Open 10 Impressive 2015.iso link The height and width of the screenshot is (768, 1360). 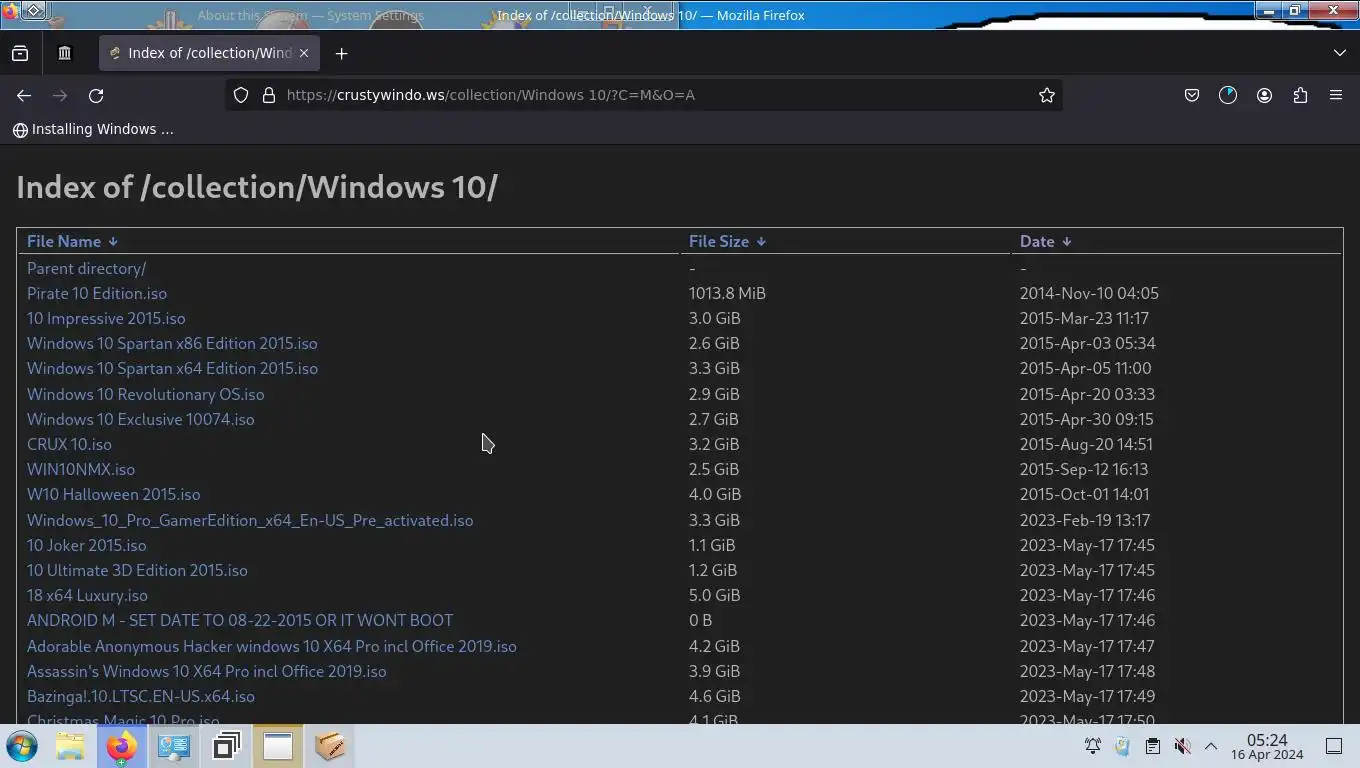106,318
